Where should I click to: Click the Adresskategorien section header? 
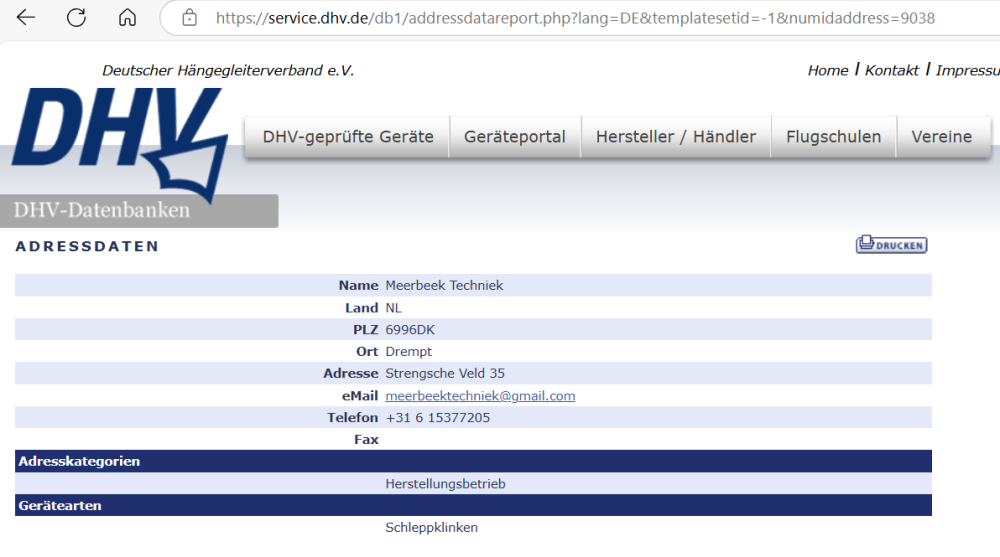[x=473, y=461]
